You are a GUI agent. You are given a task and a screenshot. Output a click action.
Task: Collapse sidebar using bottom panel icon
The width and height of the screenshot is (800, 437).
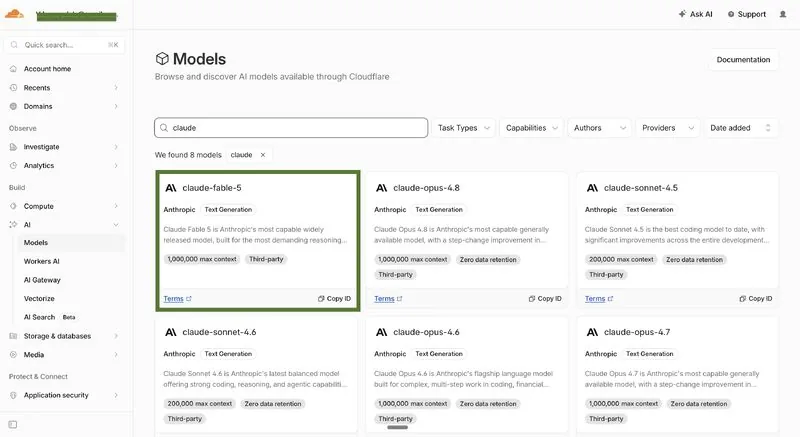tap(13, 424)
